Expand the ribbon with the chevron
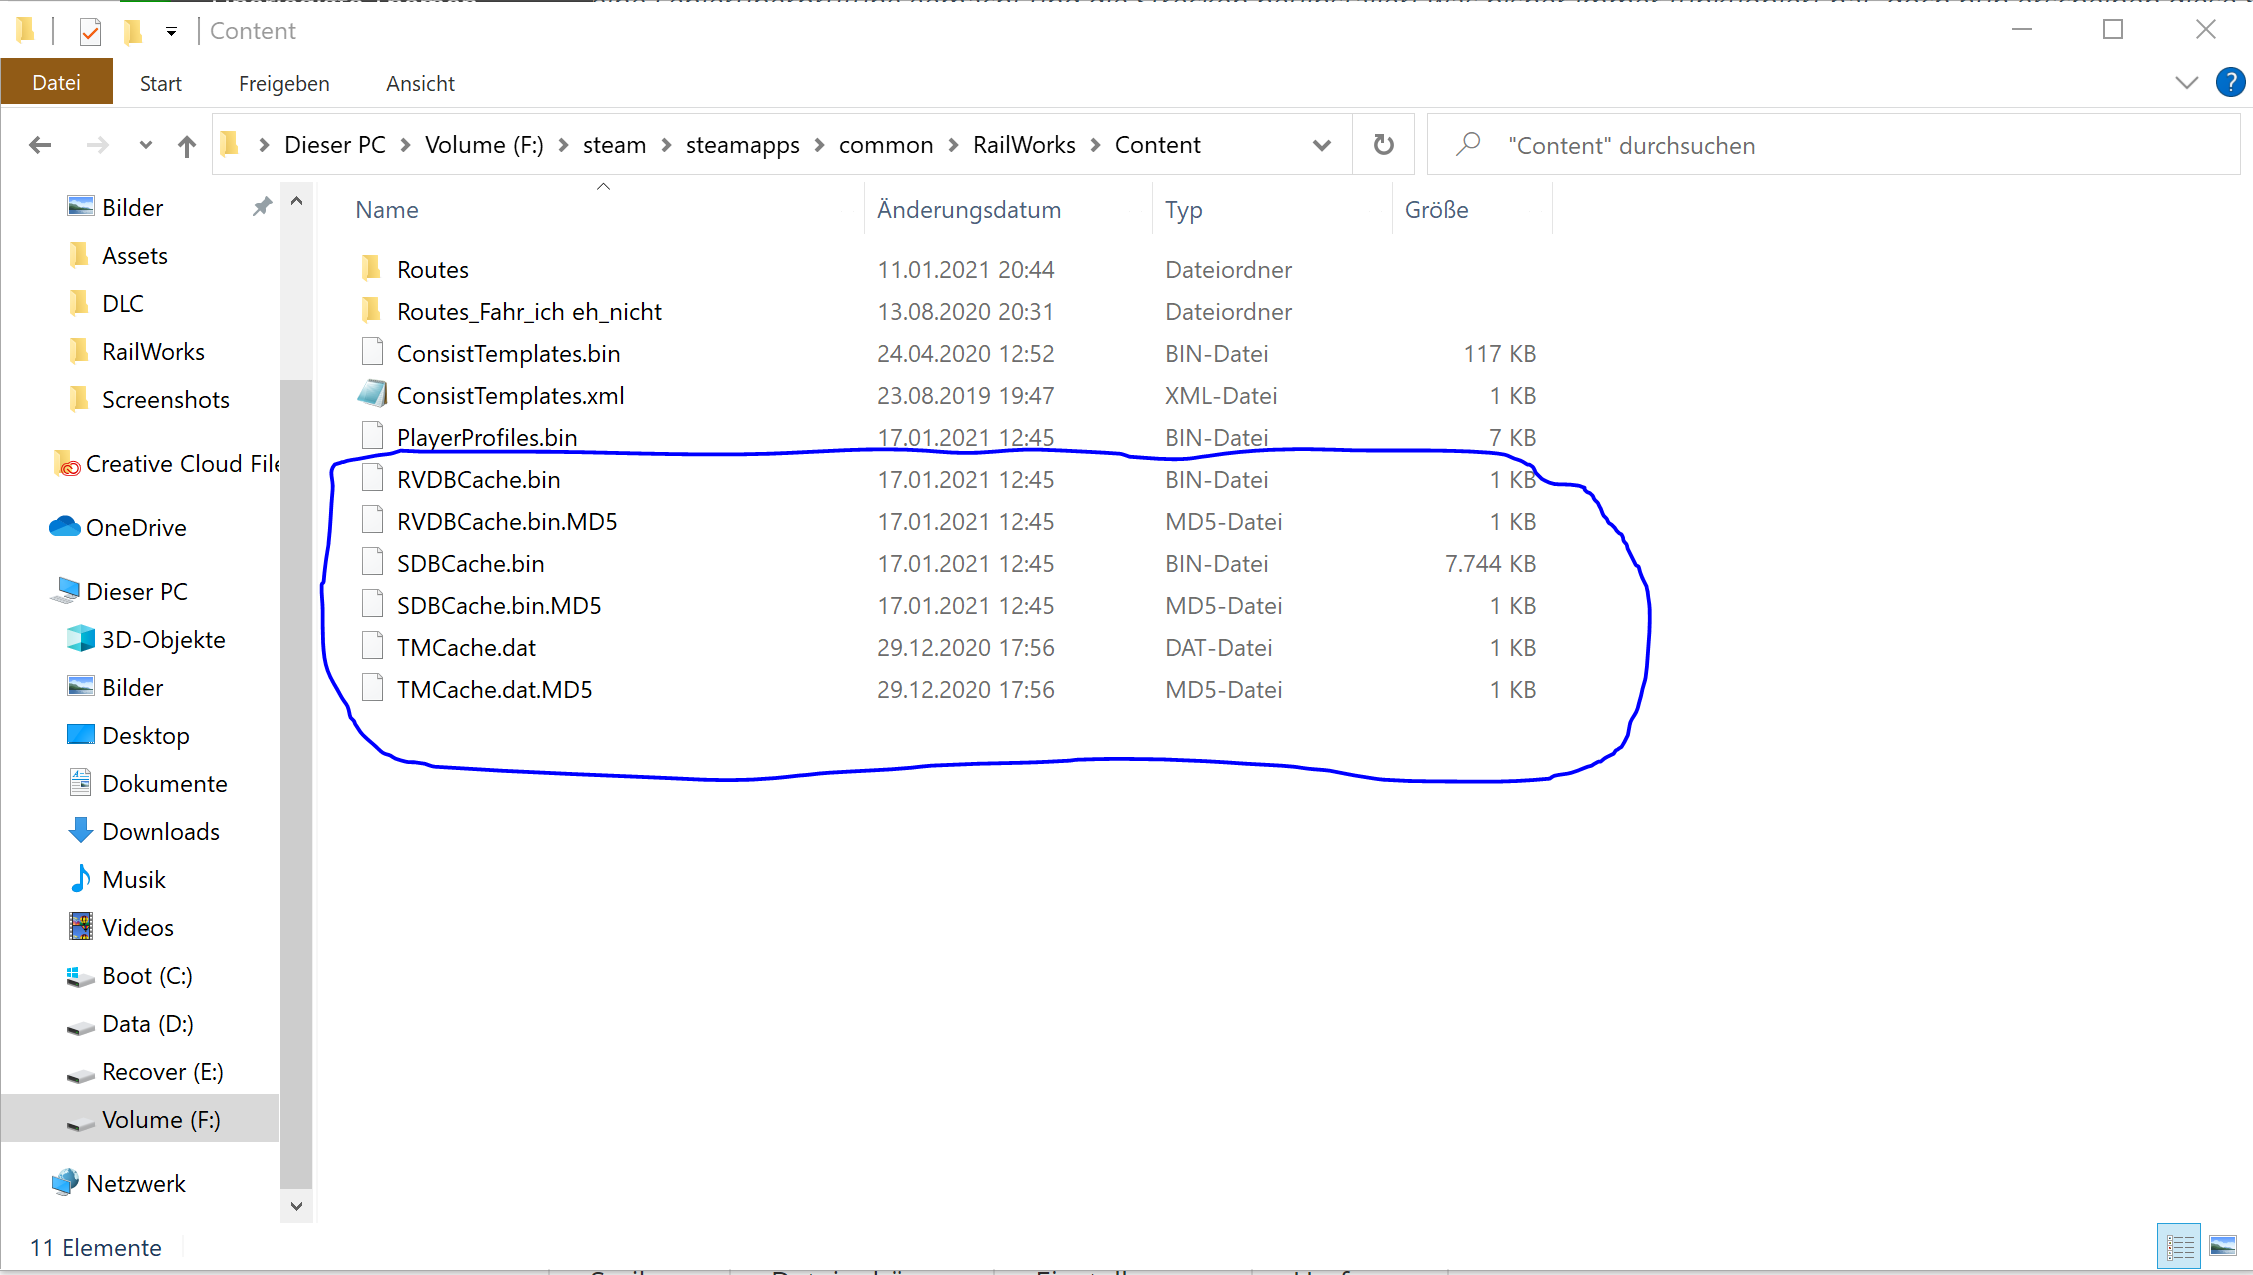 [x=2186, y=83]
